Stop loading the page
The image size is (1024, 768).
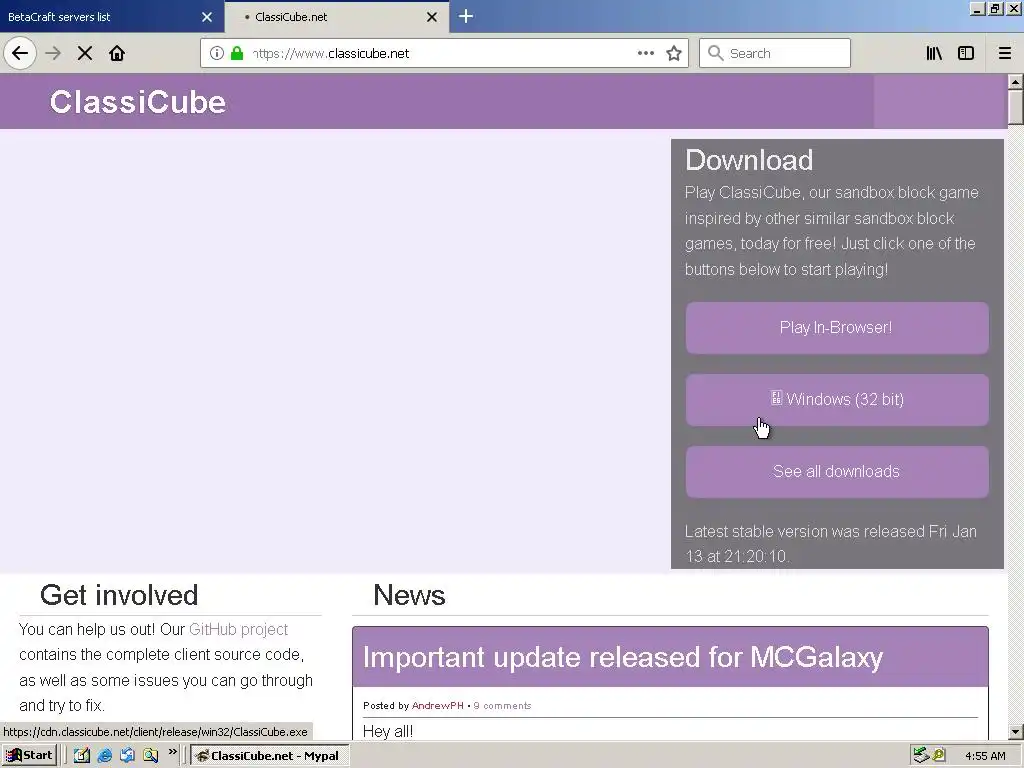tap(85, 53)
